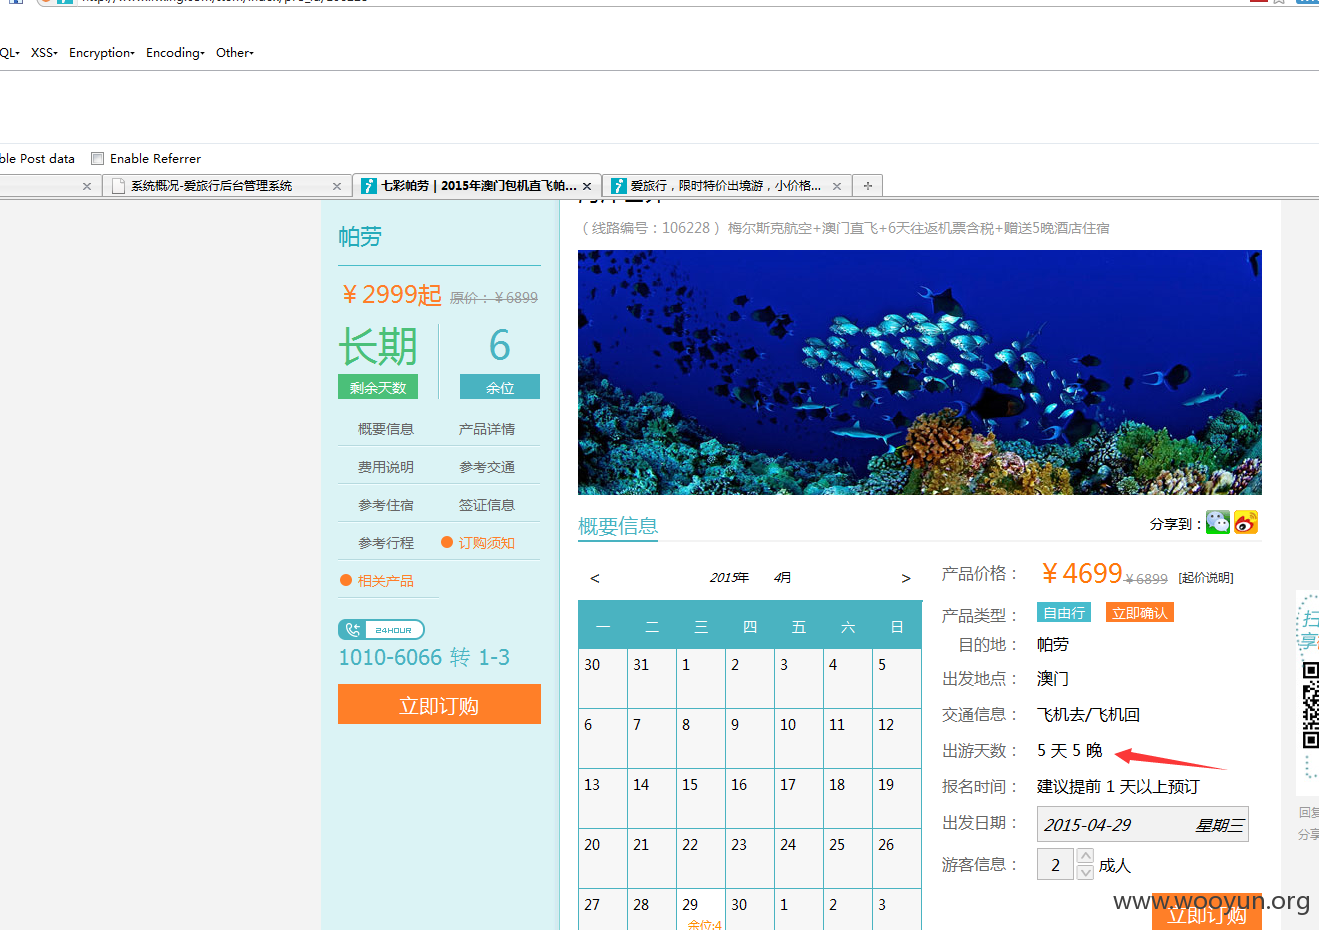Share via the Weibo icon
The width and height of the screenshot is (1319, 930).
click(x=1245, y=522)
